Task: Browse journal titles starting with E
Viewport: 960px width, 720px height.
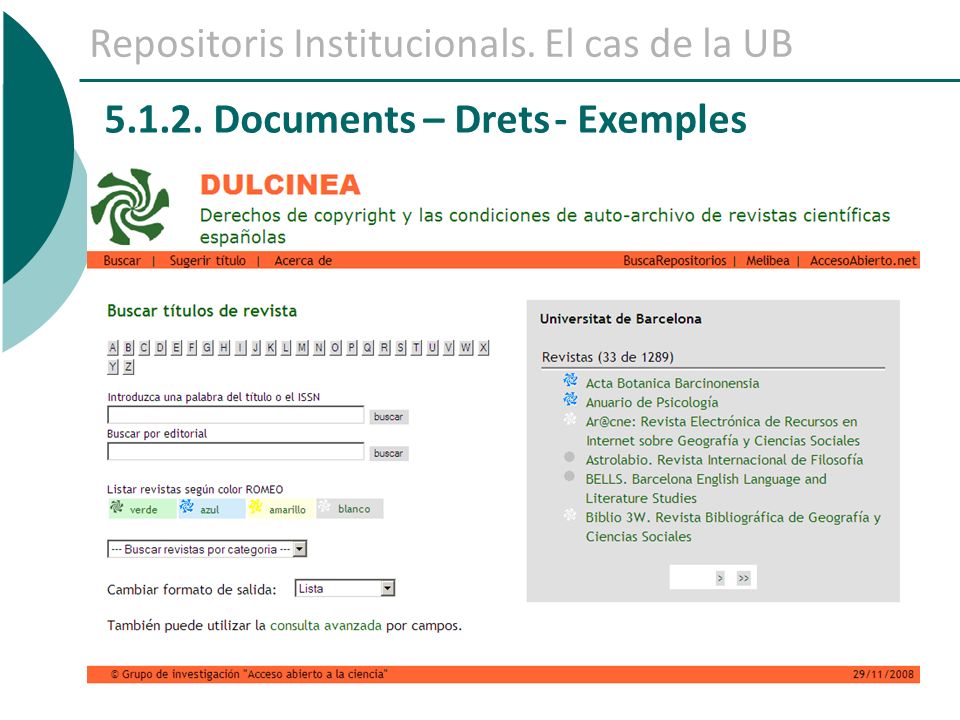Action: coord(176,348)
